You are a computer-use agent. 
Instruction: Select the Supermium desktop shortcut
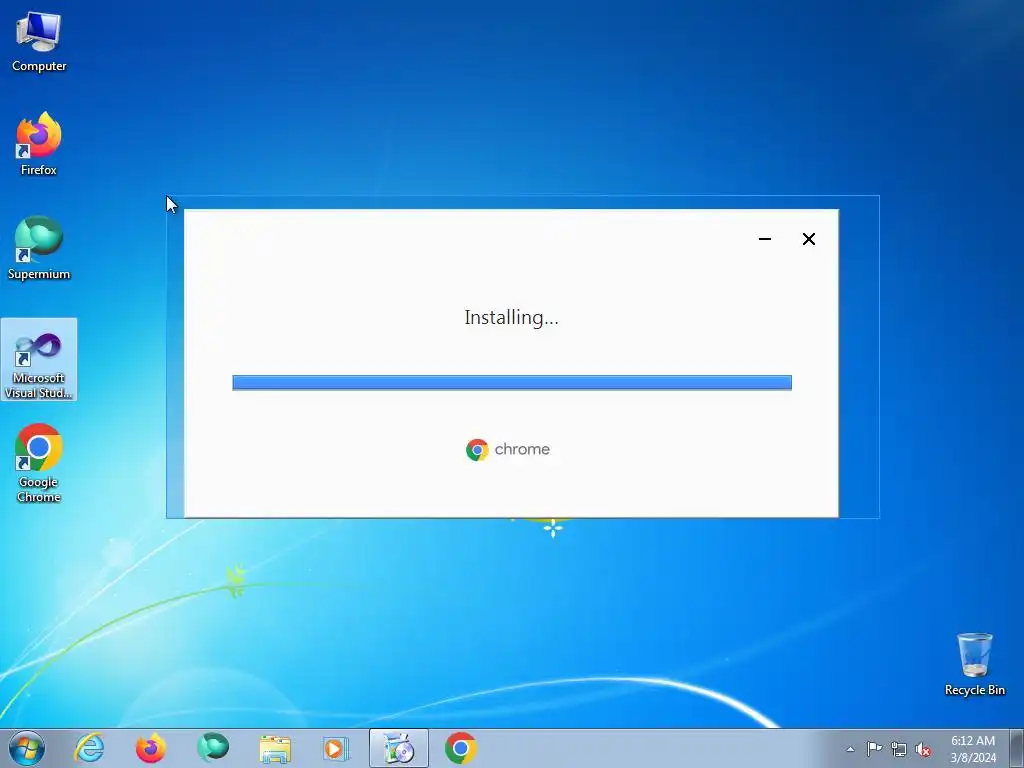[39, 248]
